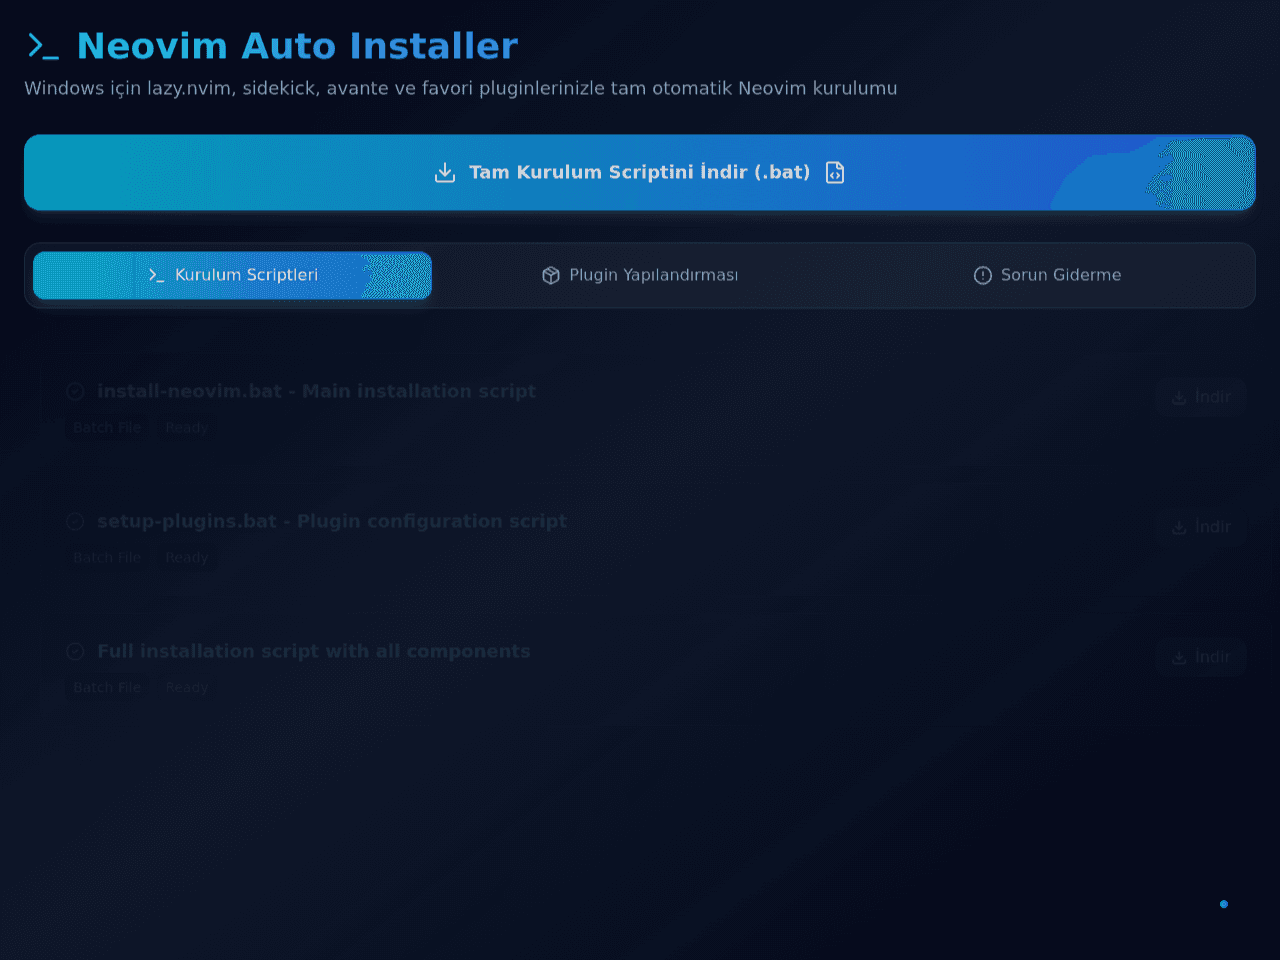Click Batch File badge under setup-plugins.bat

click(x=107, y=557)
